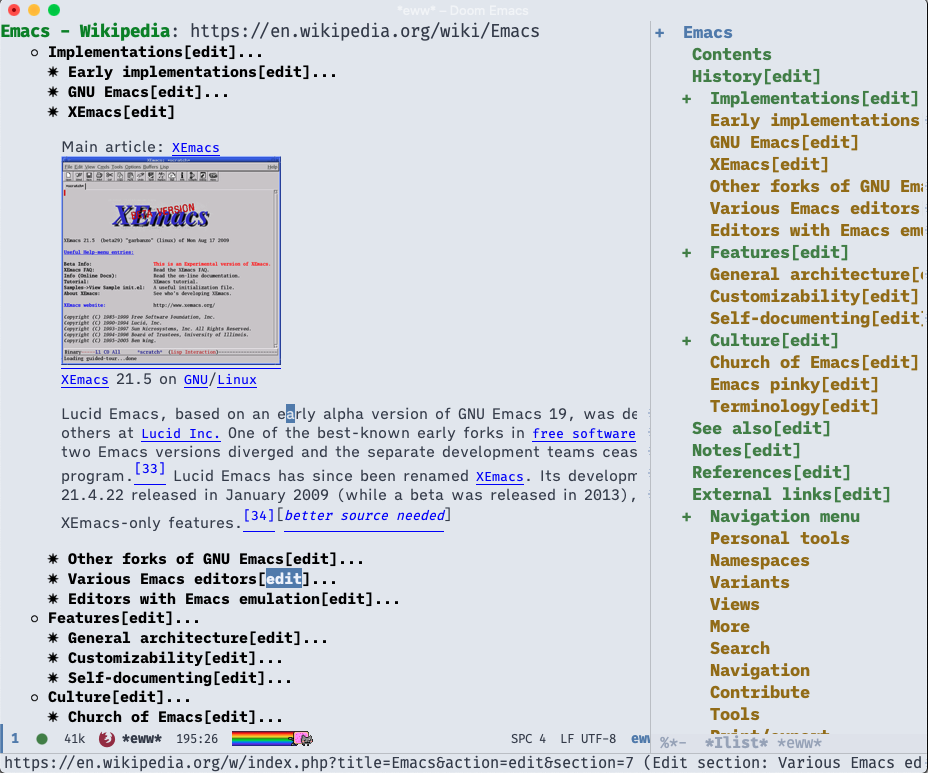Image resolution: width=928 pixels, height=773 pixels.
Task: Open the Linux link in image caption
Action: point(237,379)
